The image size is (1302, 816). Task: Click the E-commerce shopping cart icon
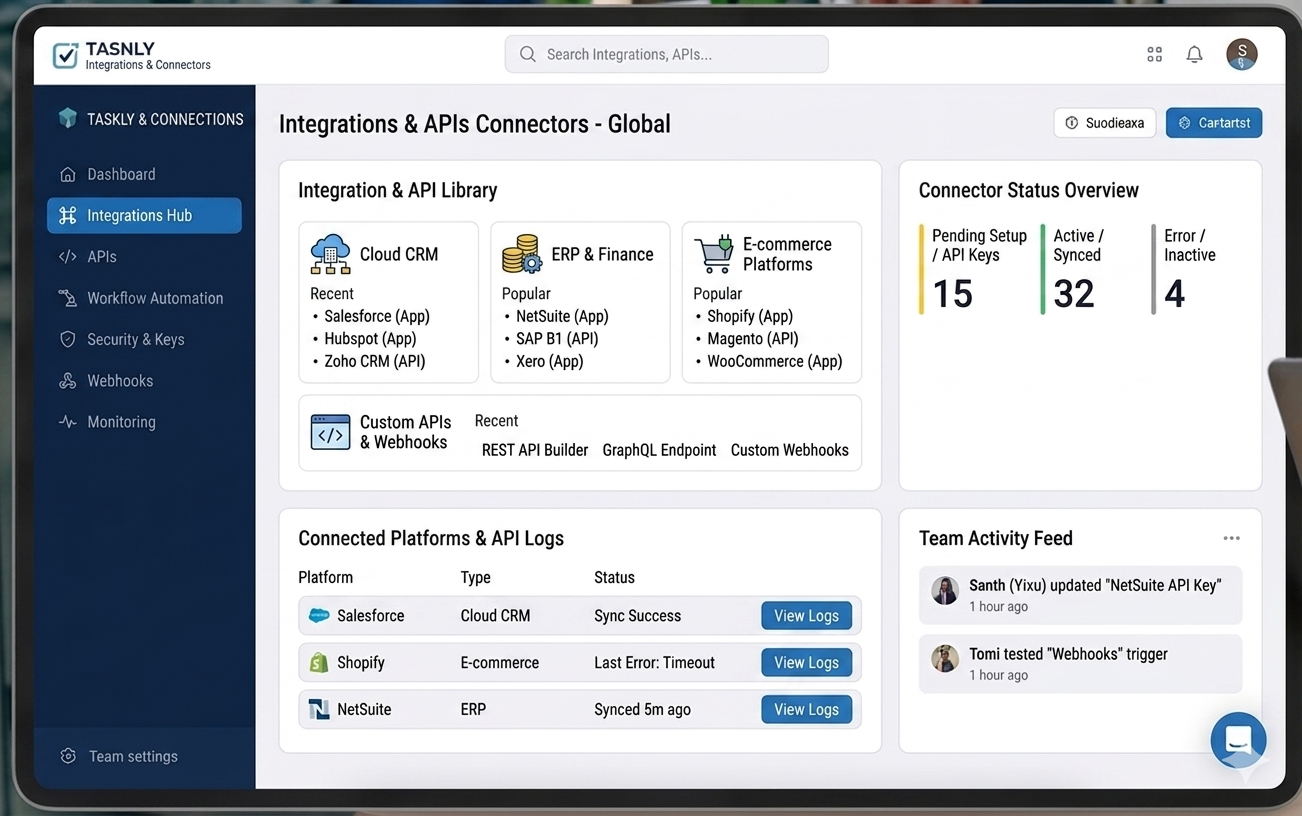714,254
